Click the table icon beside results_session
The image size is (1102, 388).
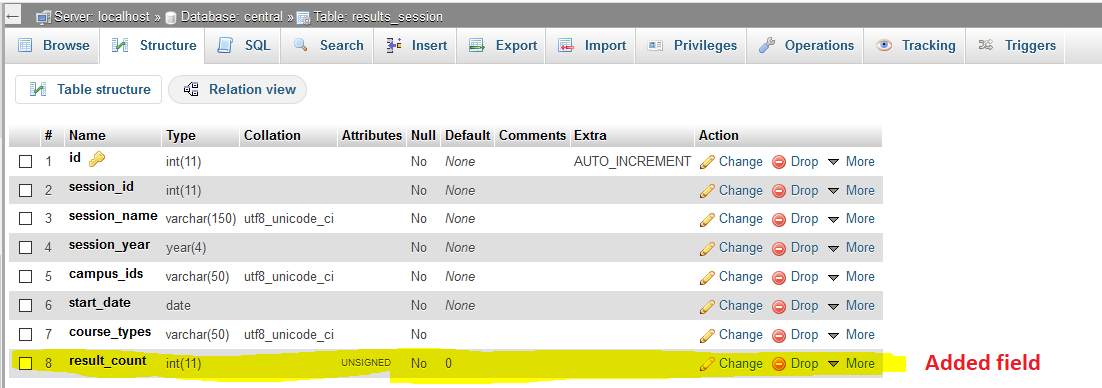pos(304,17)
